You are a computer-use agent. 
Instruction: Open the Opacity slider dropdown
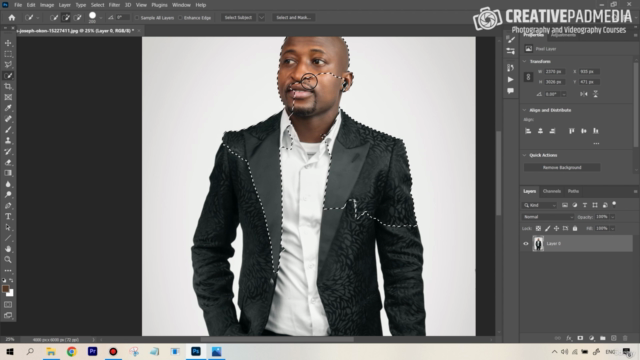(x=613, y=217)
